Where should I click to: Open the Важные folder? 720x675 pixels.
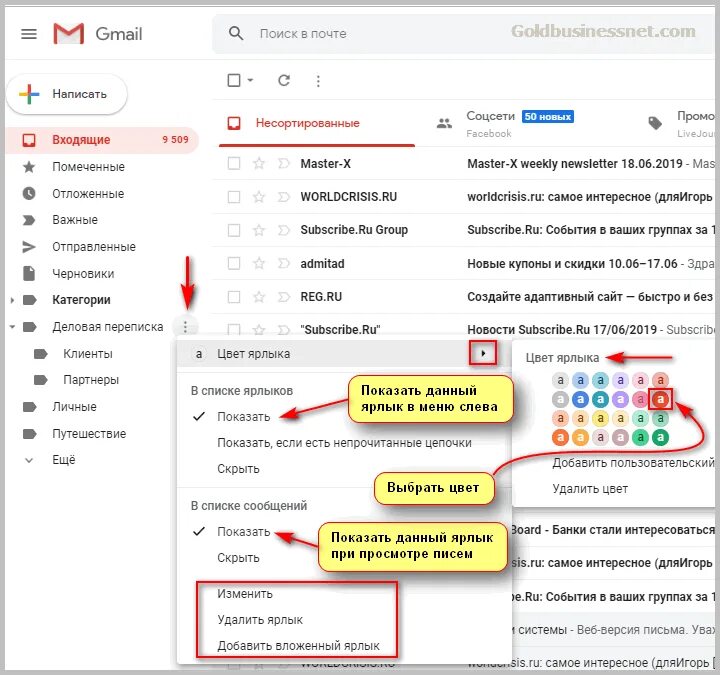75,220
